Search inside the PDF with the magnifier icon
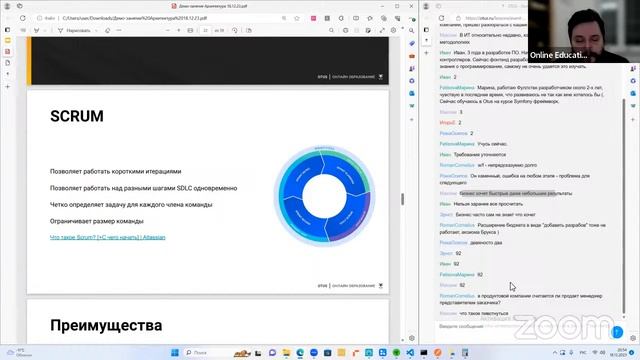Screen dimensions: 640x360 (331, 31)
